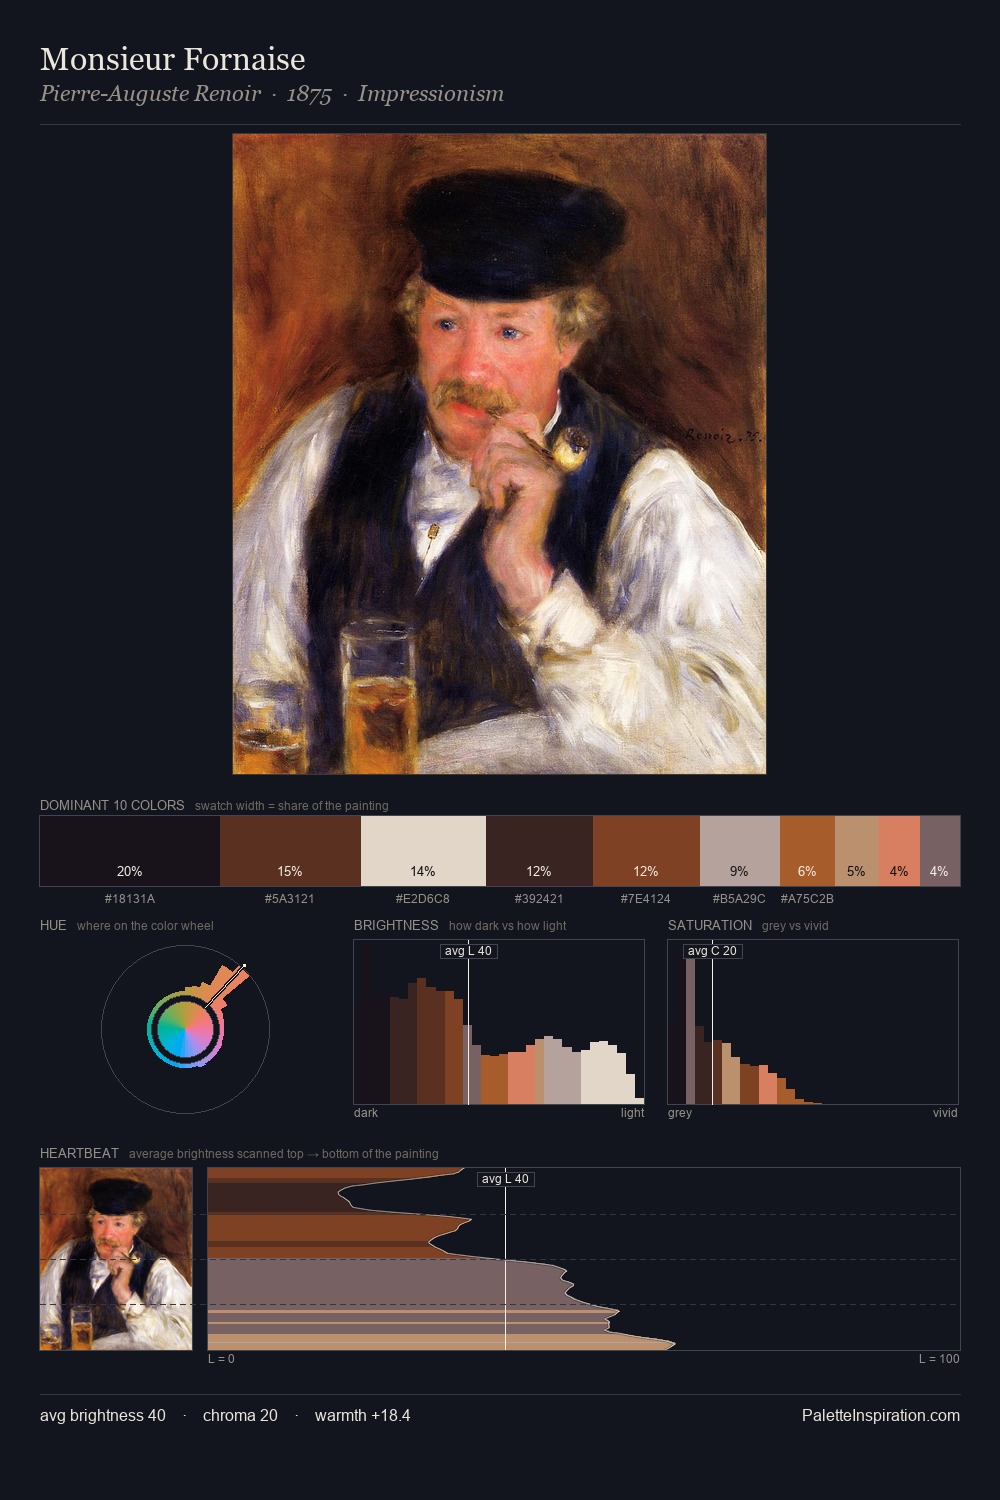This screenshot has width=1000, height=1500.
Task: Click the 'dark' axis label
Action: pos(366,1113)
